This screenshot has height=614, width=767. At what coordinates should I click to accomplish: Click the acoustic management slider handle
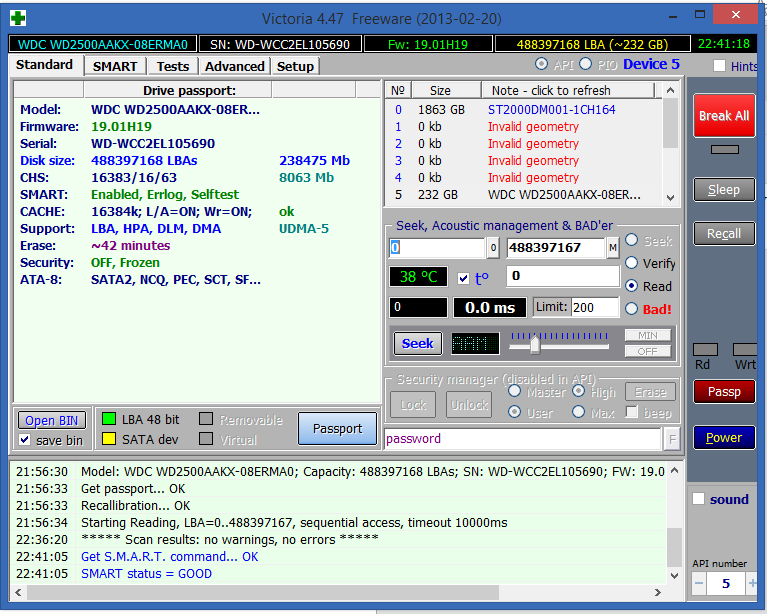point(535,344)
